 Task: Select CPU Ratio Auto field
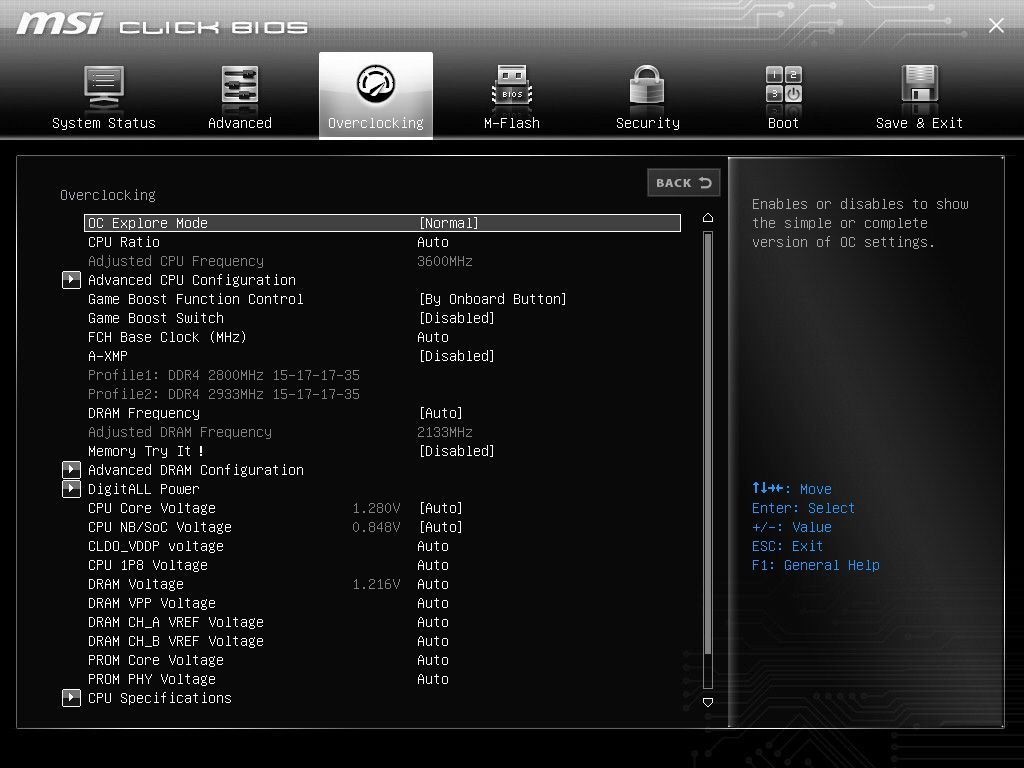tap(433, 242)
